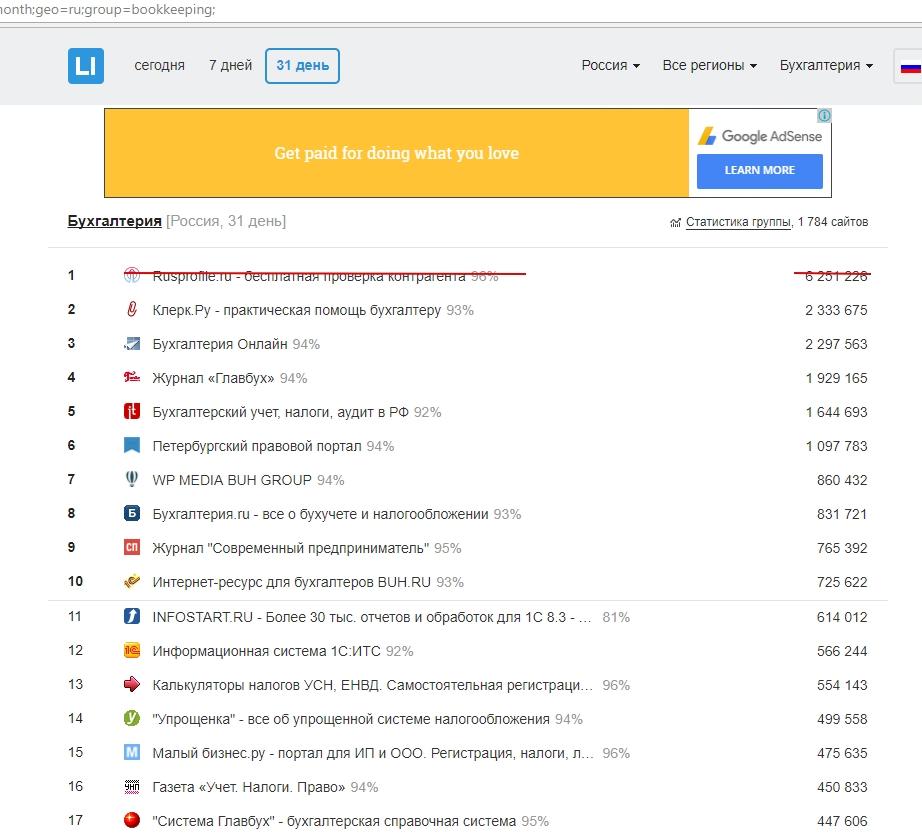Open the Бухгалтерия category dropdown
Image resolution: width=922 pixels, height=834 pixels.
[x=826, y=65]
